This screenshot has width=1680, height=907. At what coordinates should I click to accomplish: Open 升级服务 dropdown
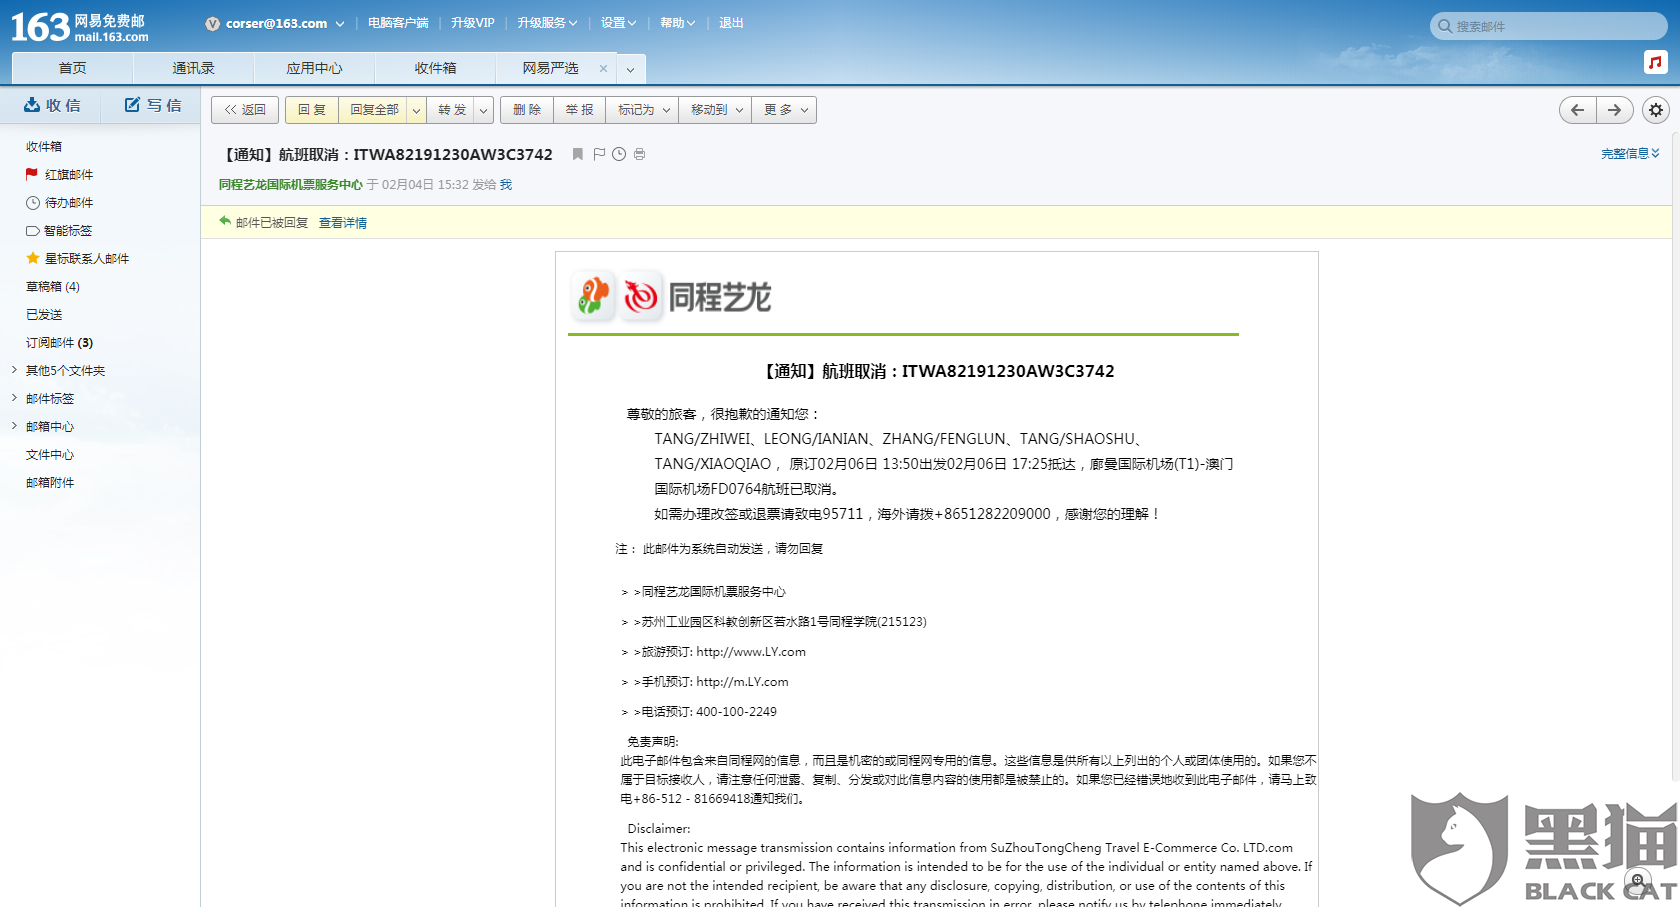click(x=547, y=23)
